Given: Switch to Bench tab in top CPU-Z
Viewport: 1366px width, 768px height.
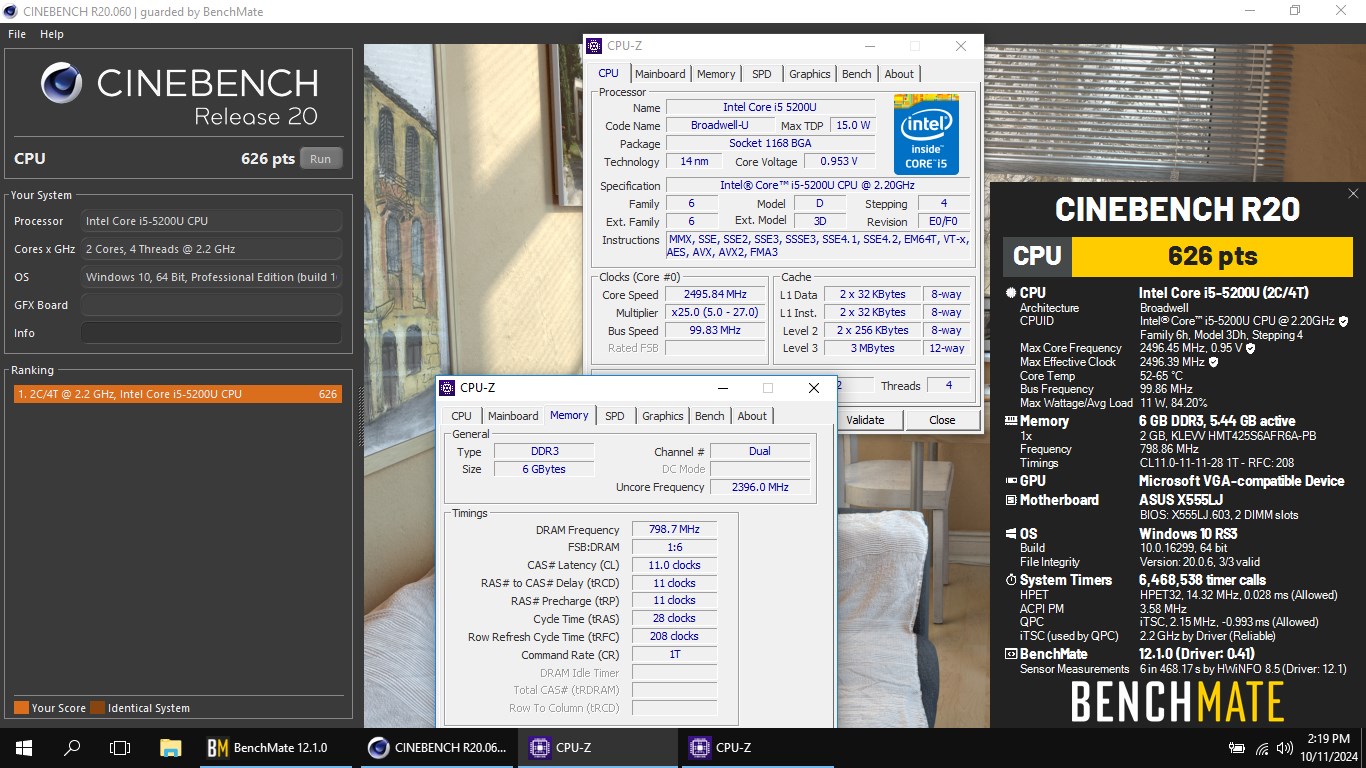Looking at the screenshot, I should pos(856,74).
